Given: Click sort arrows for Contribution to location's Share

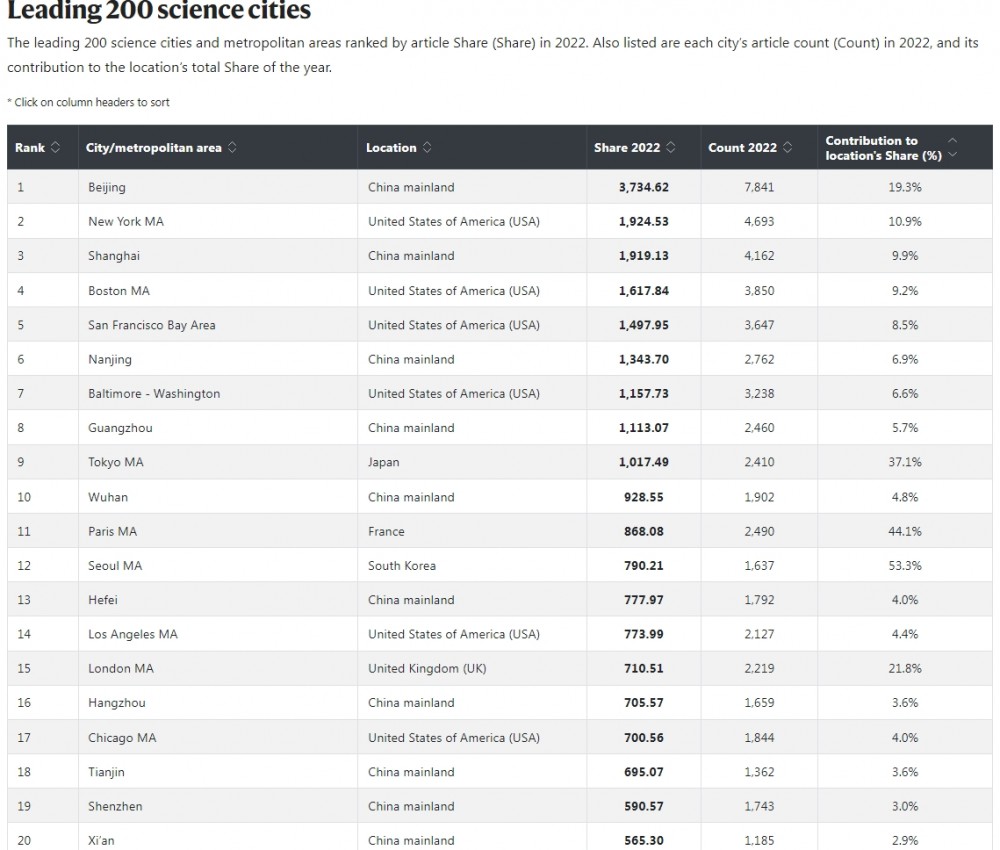Looking at the screenshot, I should coord(952,148).
